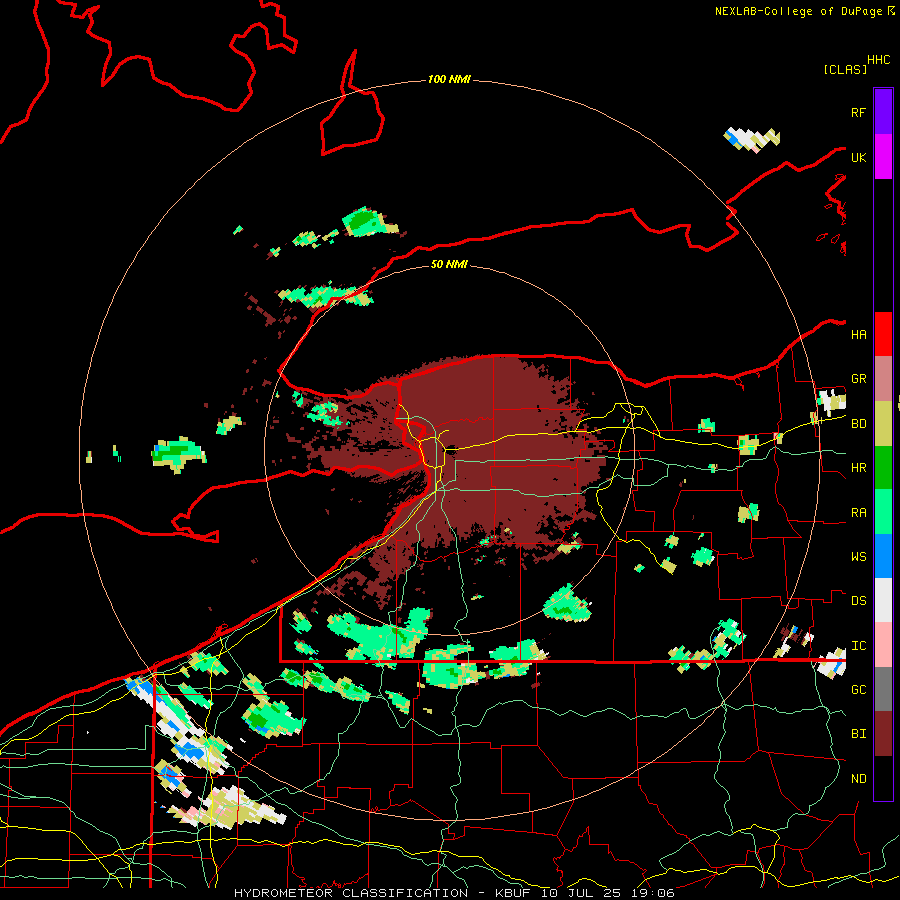This screenshot has width=900, height=900.
Task: Click the 'DS' legend label
Action: coord(858,601)
